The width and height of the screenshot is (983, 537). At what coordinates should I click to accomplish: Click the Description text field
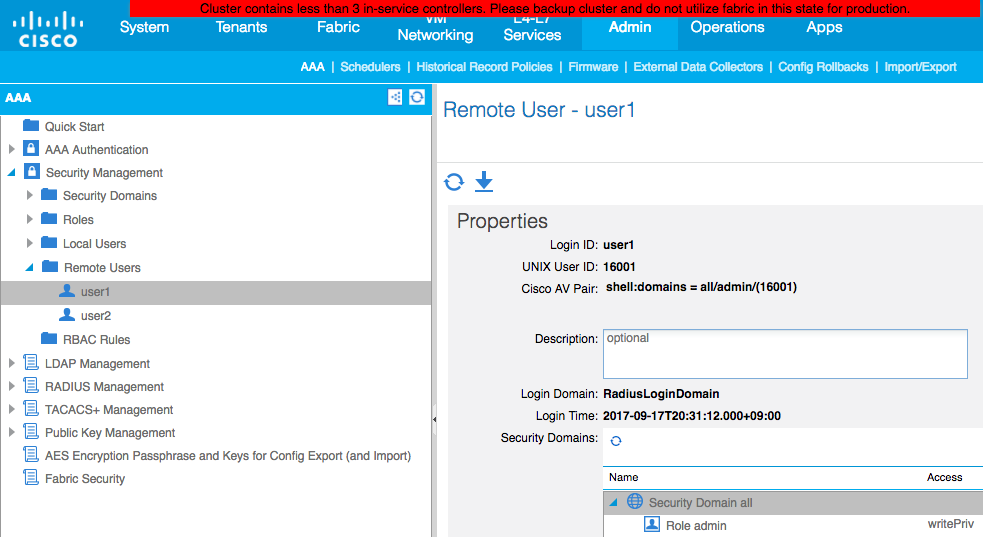click(x=785, y=354)
